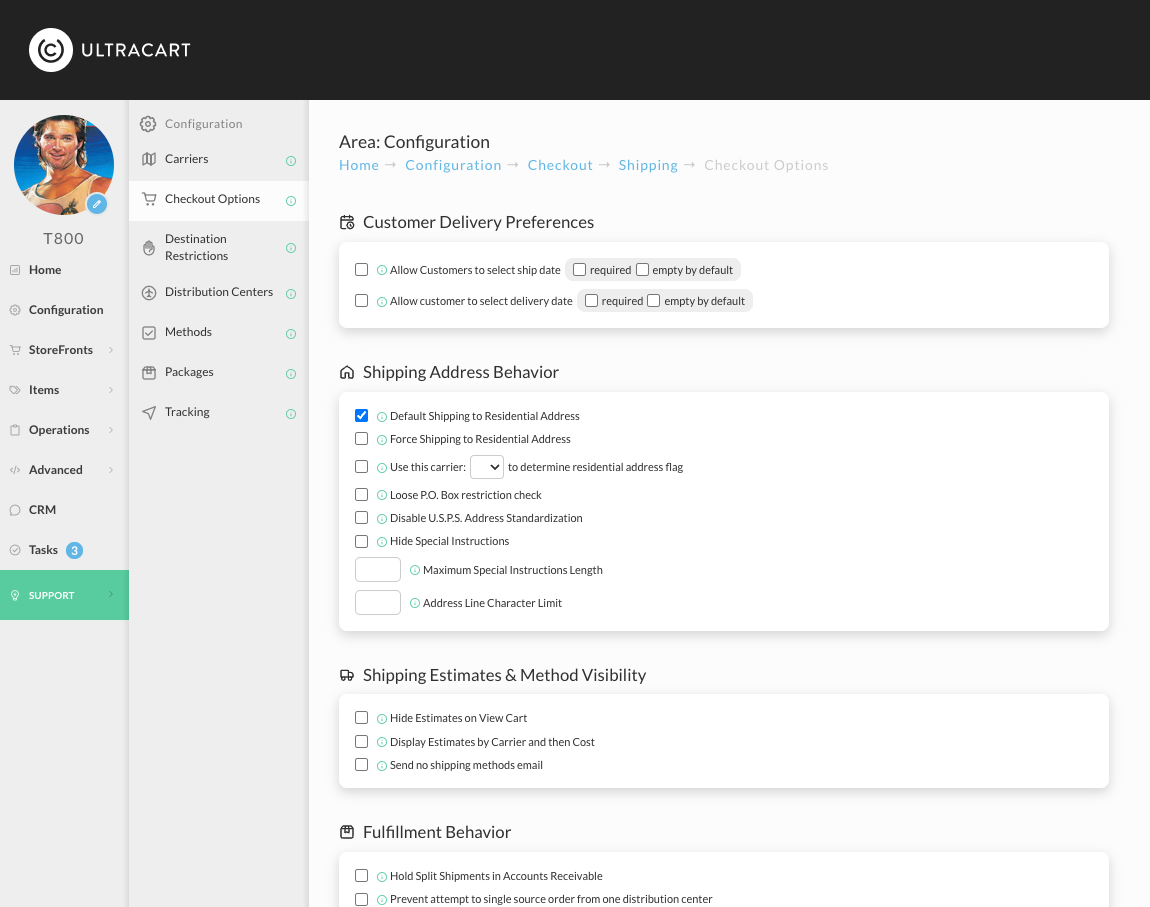Click the Tracking paper plane icon
This screenshot has width=1150, height=907.
click(149, 412)
